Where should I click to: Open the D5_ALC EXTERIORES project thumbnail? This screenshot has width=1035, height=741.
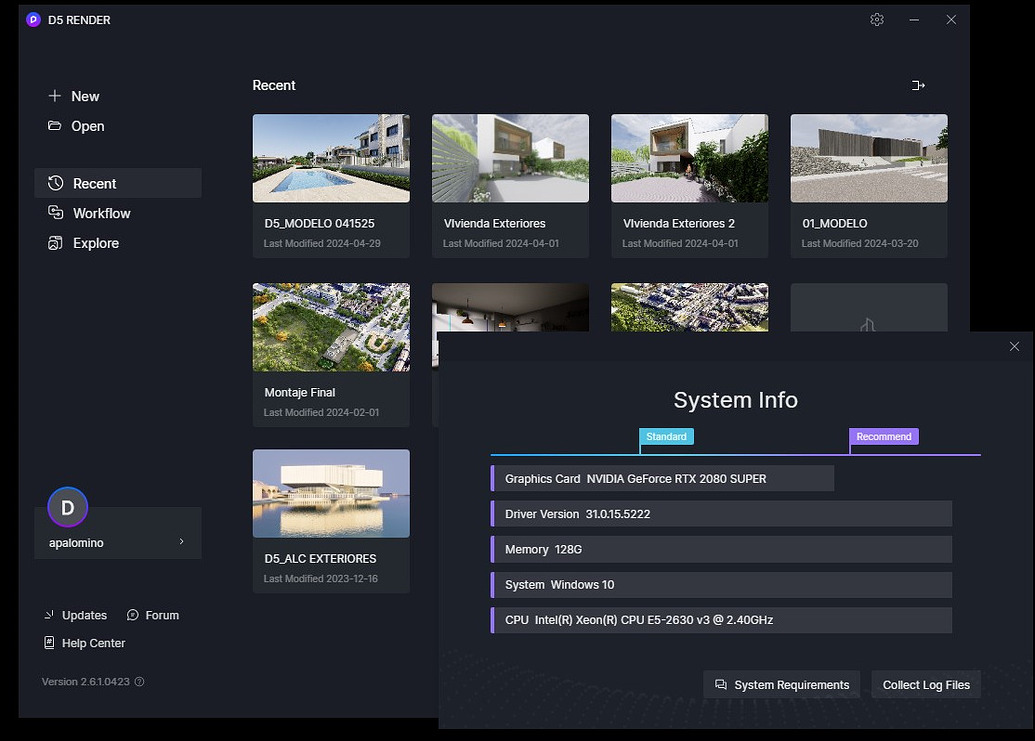[331, 493]
